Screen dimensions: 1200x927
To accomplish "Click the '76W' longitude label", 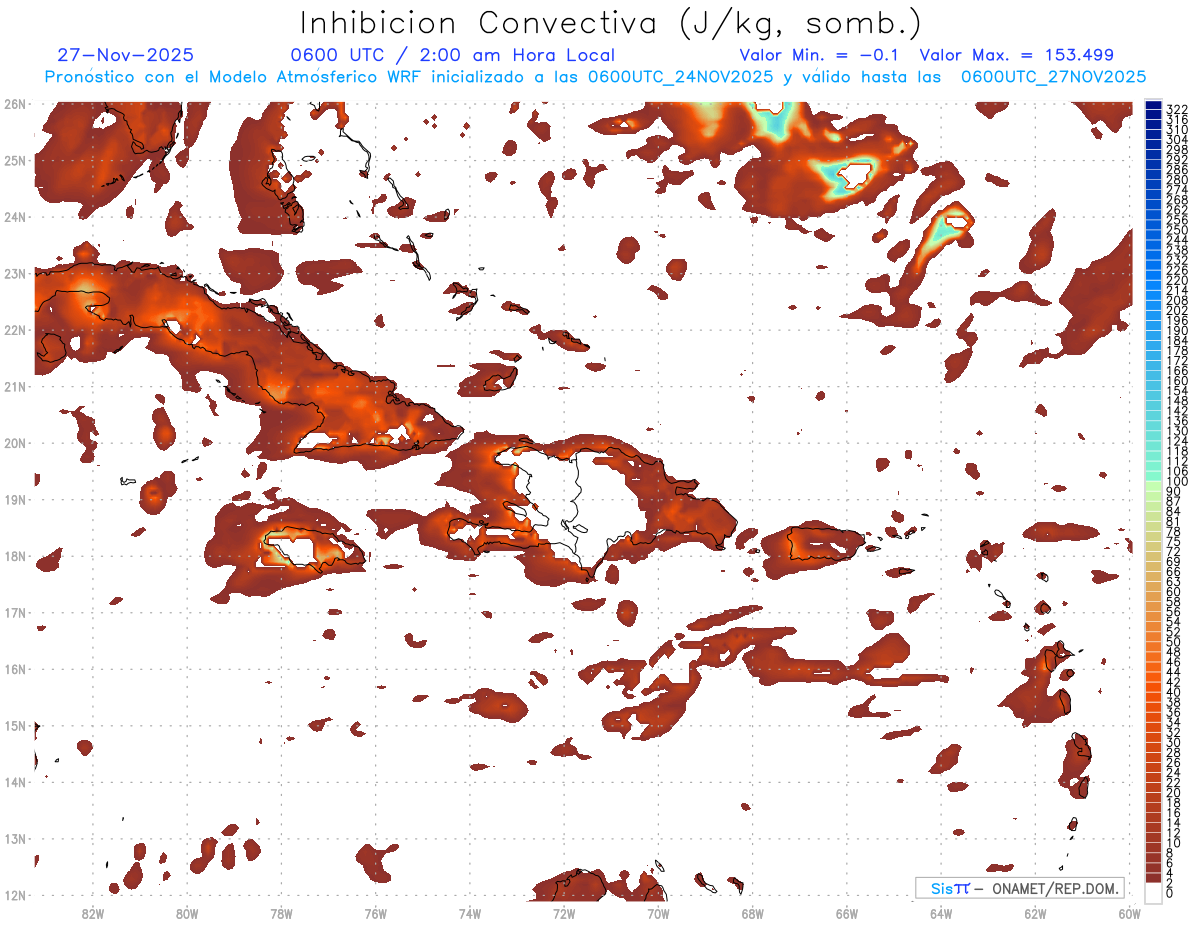I will 376,913.
